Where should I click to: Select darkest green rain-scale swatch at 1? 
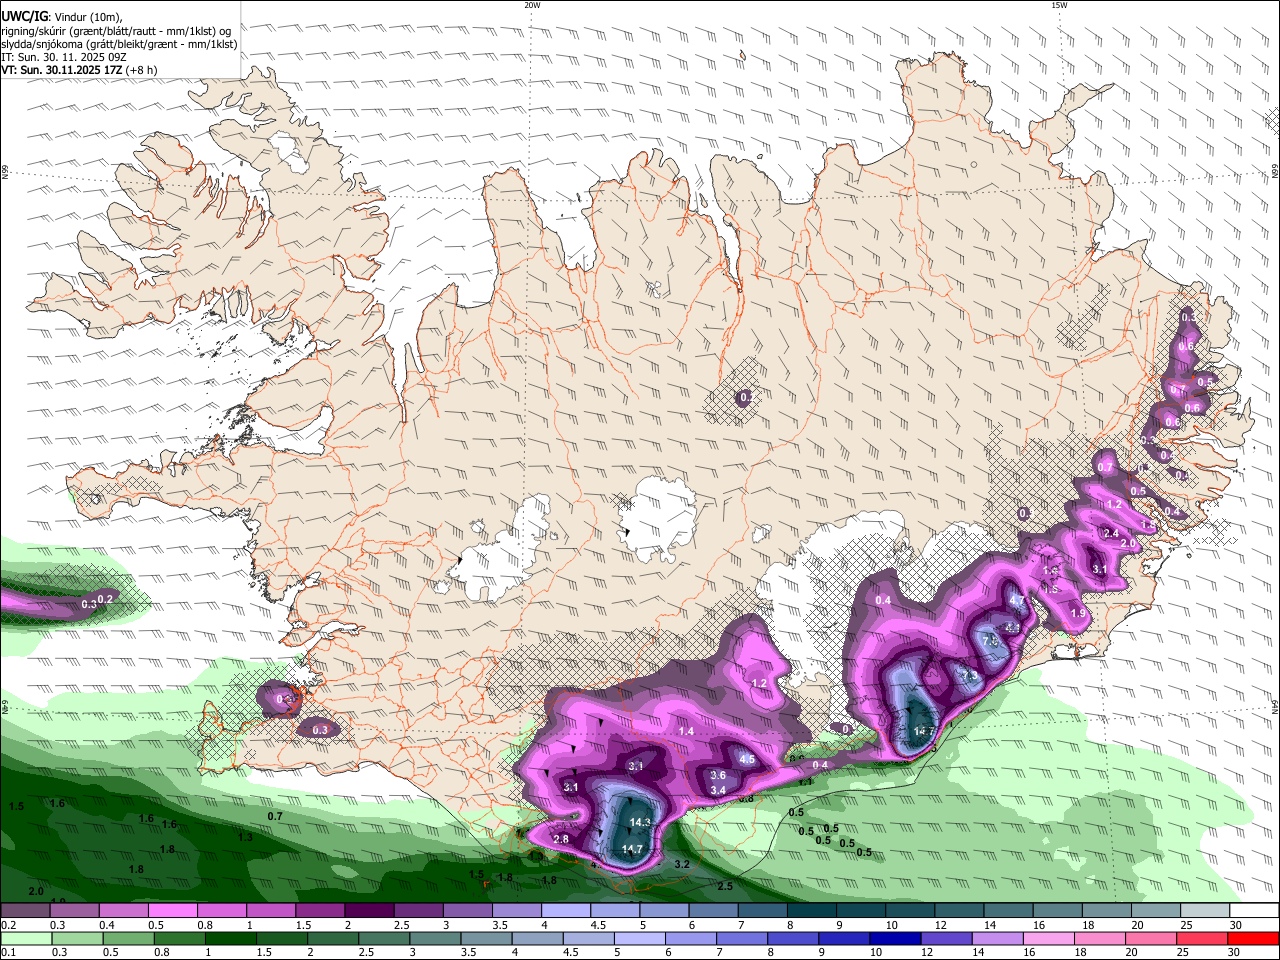[232, 938]
